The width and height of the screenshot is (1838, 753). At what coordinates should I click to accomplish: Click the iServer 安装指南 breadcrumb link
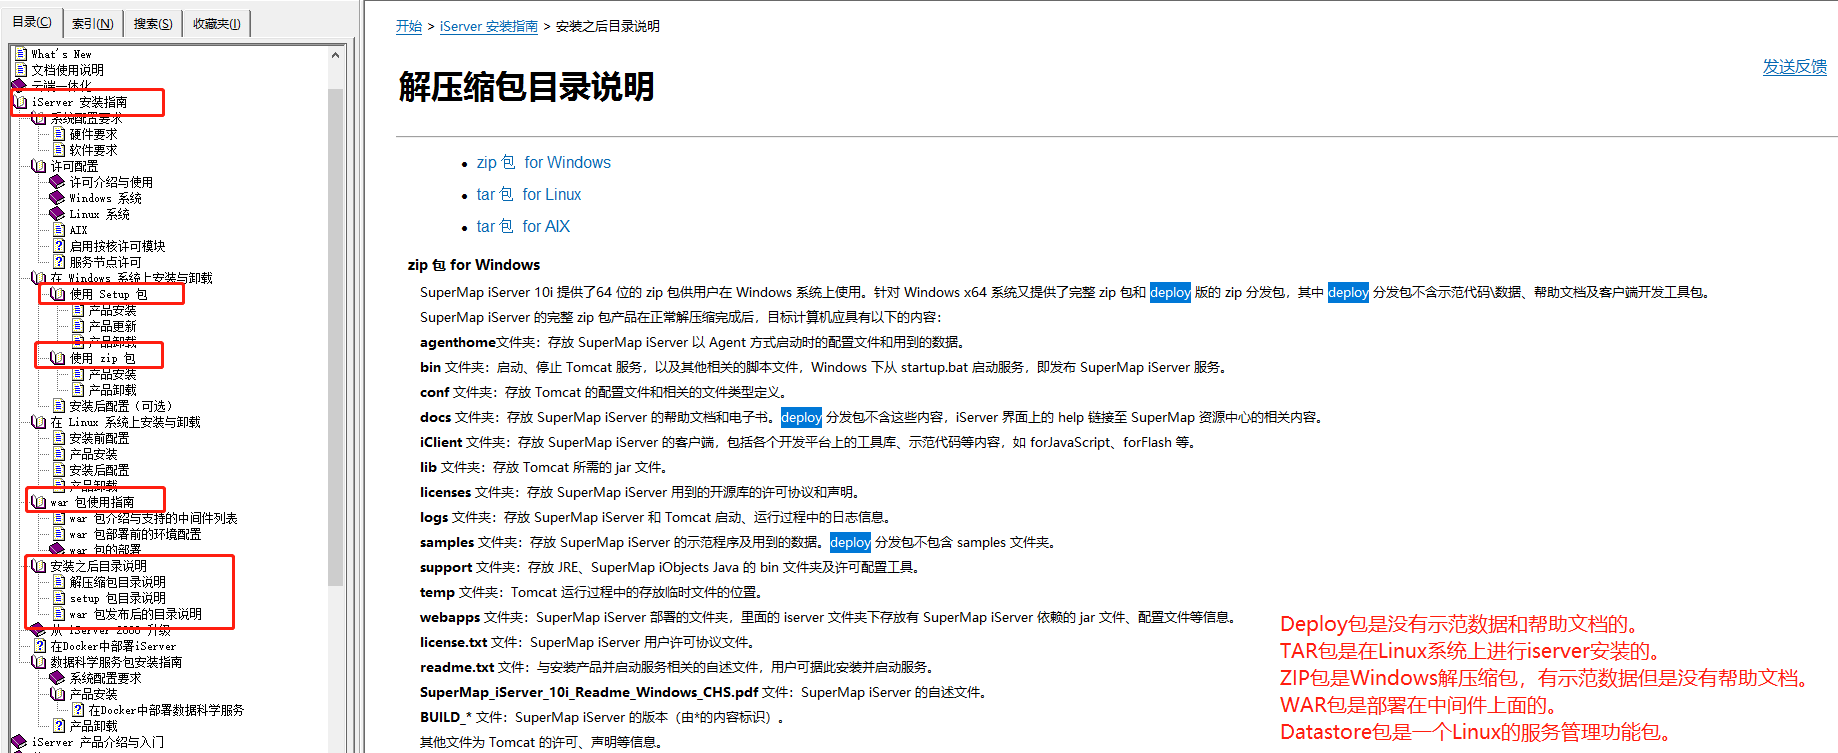point(489,26)
